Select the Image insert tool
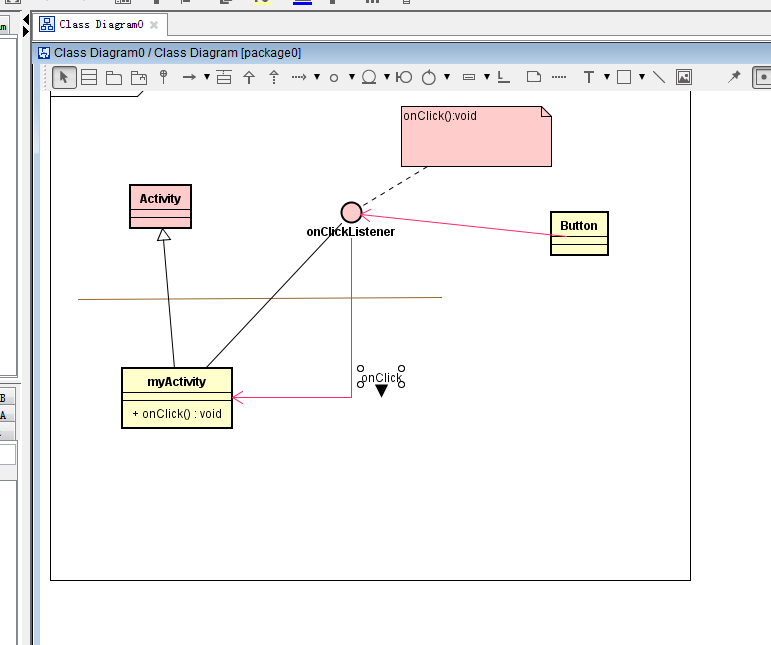Screen dimensions: 771x645 pyautogui.click(x=684, y=77)
